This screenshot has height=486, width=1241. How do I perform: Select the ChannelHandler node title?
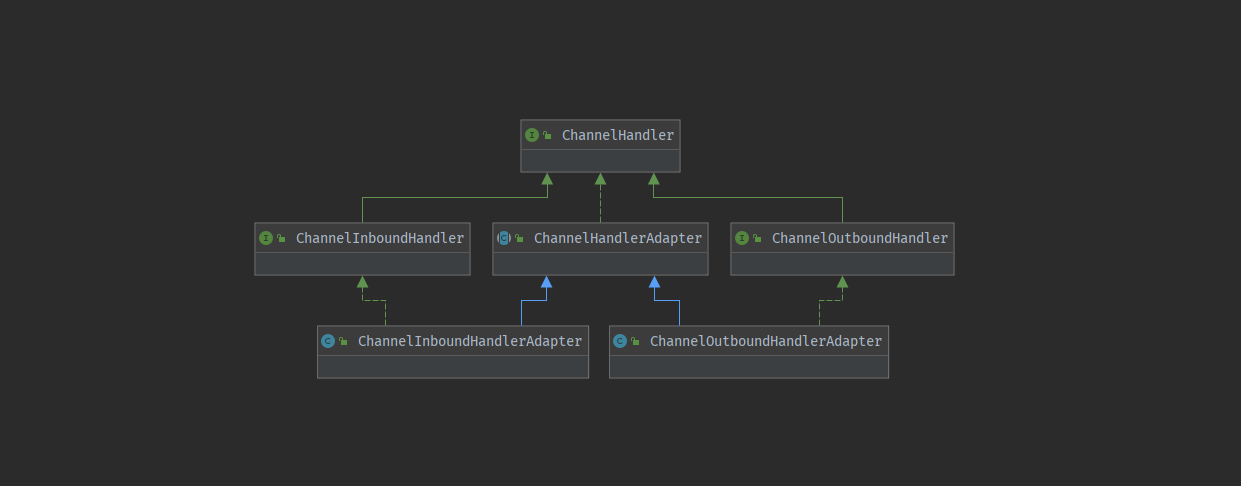pyautogui.click(x=617, y=135)
